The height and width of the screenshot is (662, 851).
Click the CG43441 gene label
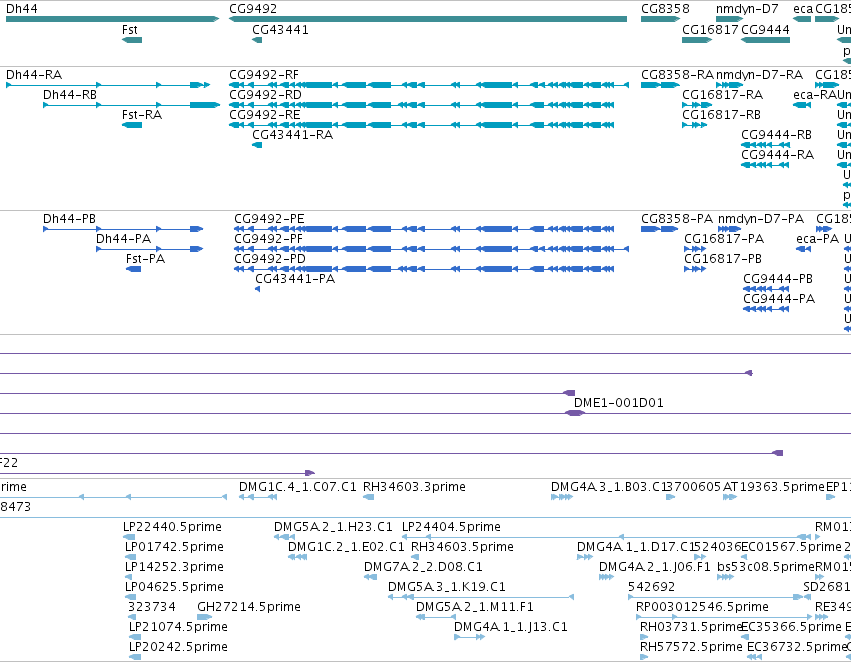point(280,30)
